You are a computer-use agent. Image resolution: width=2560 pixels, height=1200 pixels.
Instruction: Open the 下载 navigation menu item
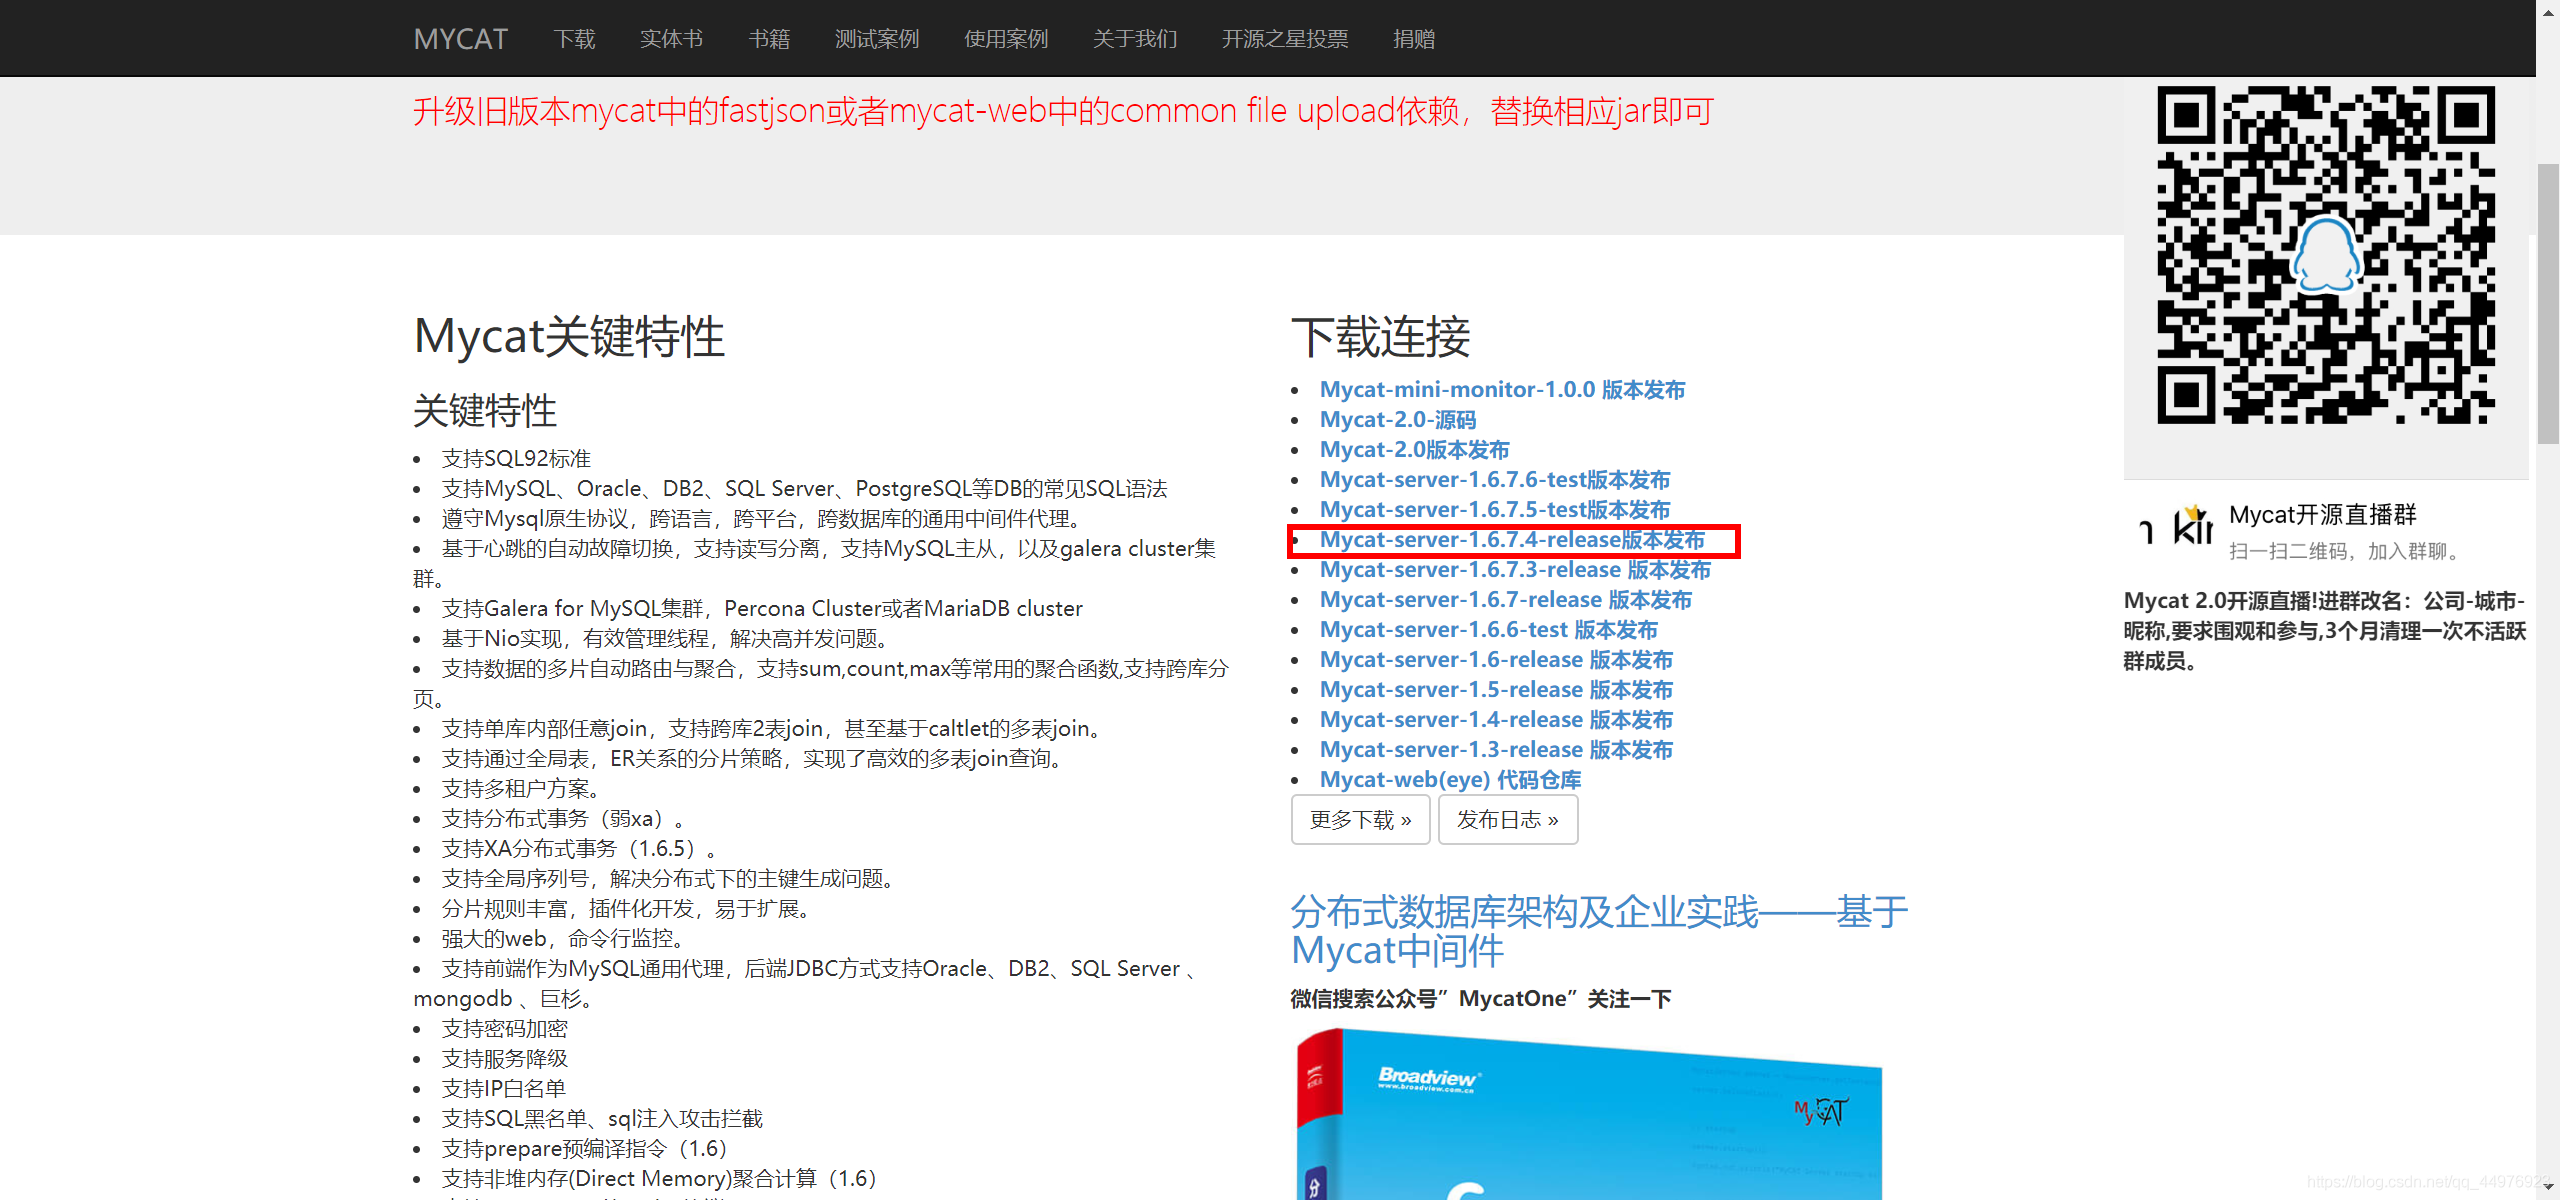pyautogui.click(x=574, y=39)
